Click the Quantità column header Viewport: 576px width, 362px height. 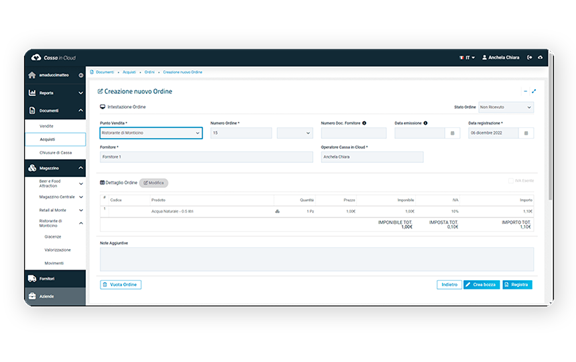point(307,200)
